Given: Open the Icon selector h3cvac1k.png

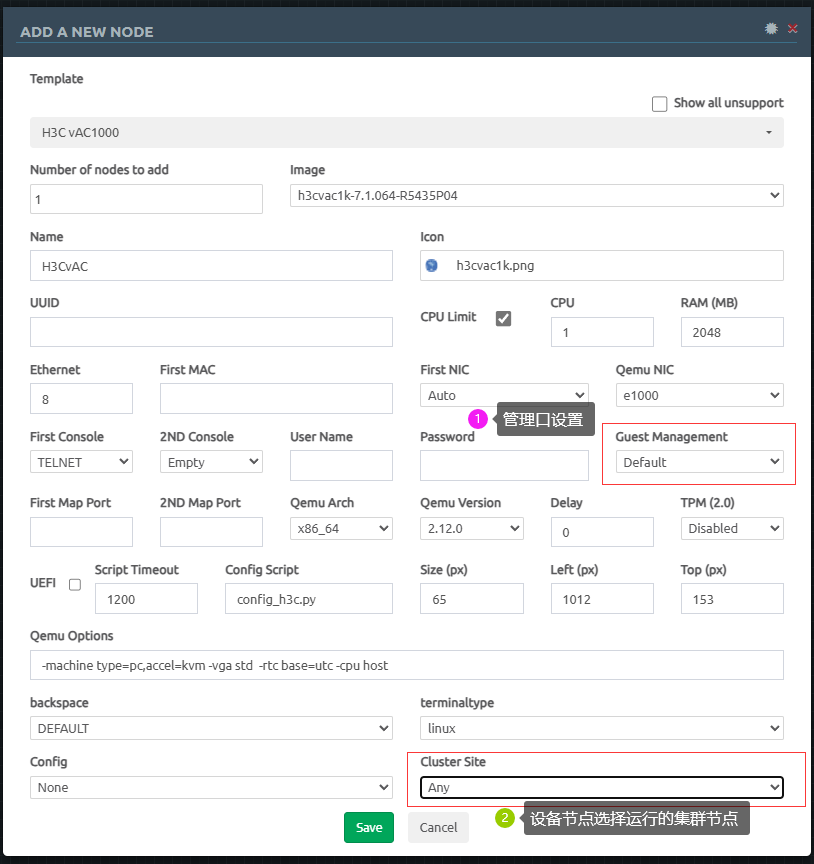Looking at the screenshot, I should [602, 266].
